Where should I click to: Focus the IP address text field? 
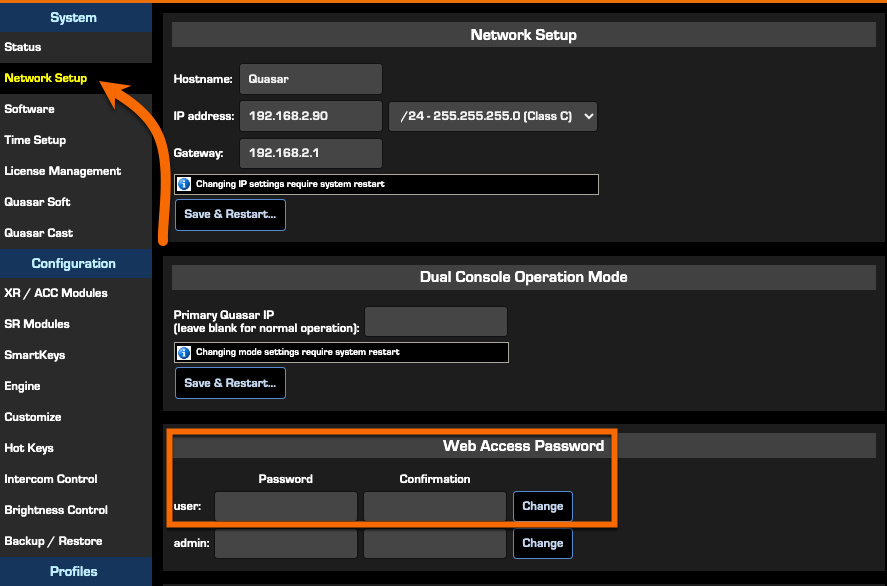coord(310,116)
